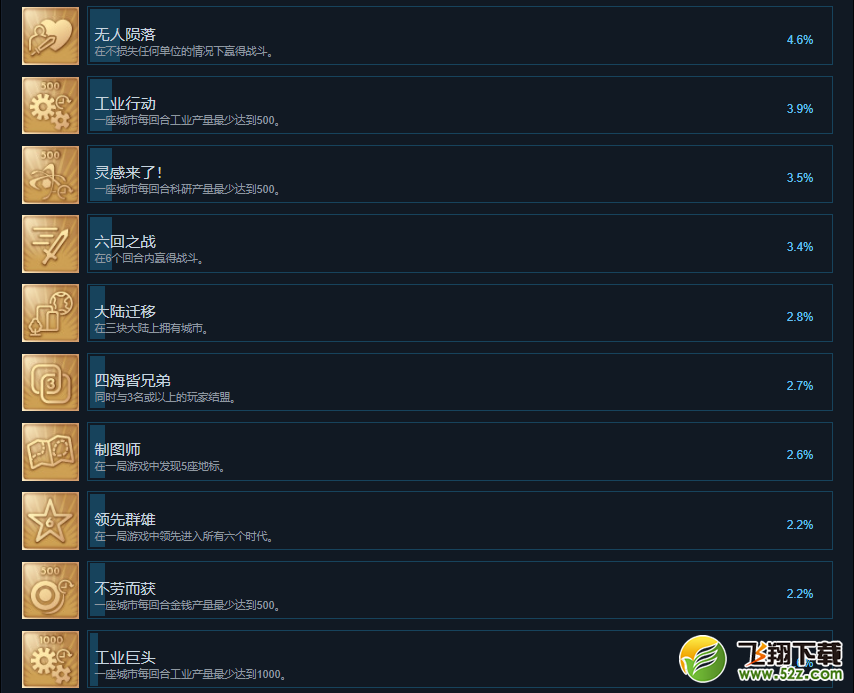Select the 无人陨落 achievement title

click(x=125, y=34)
